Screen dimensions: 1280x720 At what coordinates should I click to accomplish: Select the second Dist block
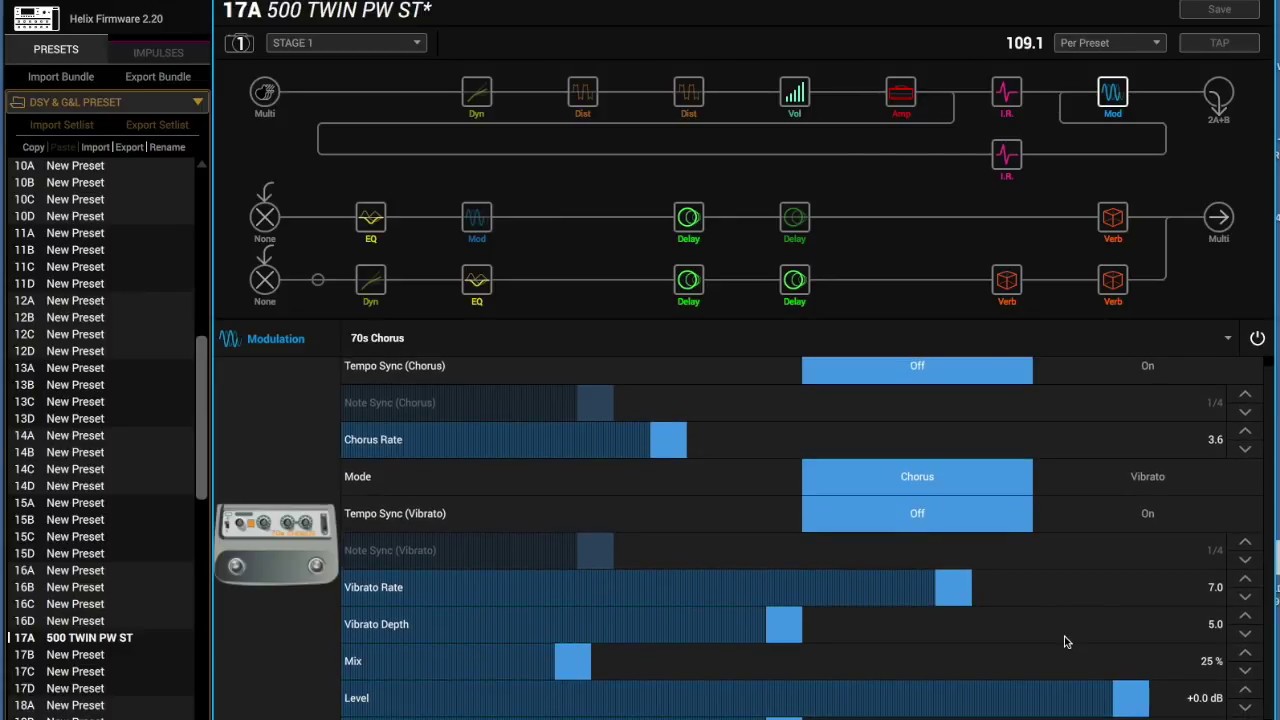pyautogui.click(x=689, y=93)
